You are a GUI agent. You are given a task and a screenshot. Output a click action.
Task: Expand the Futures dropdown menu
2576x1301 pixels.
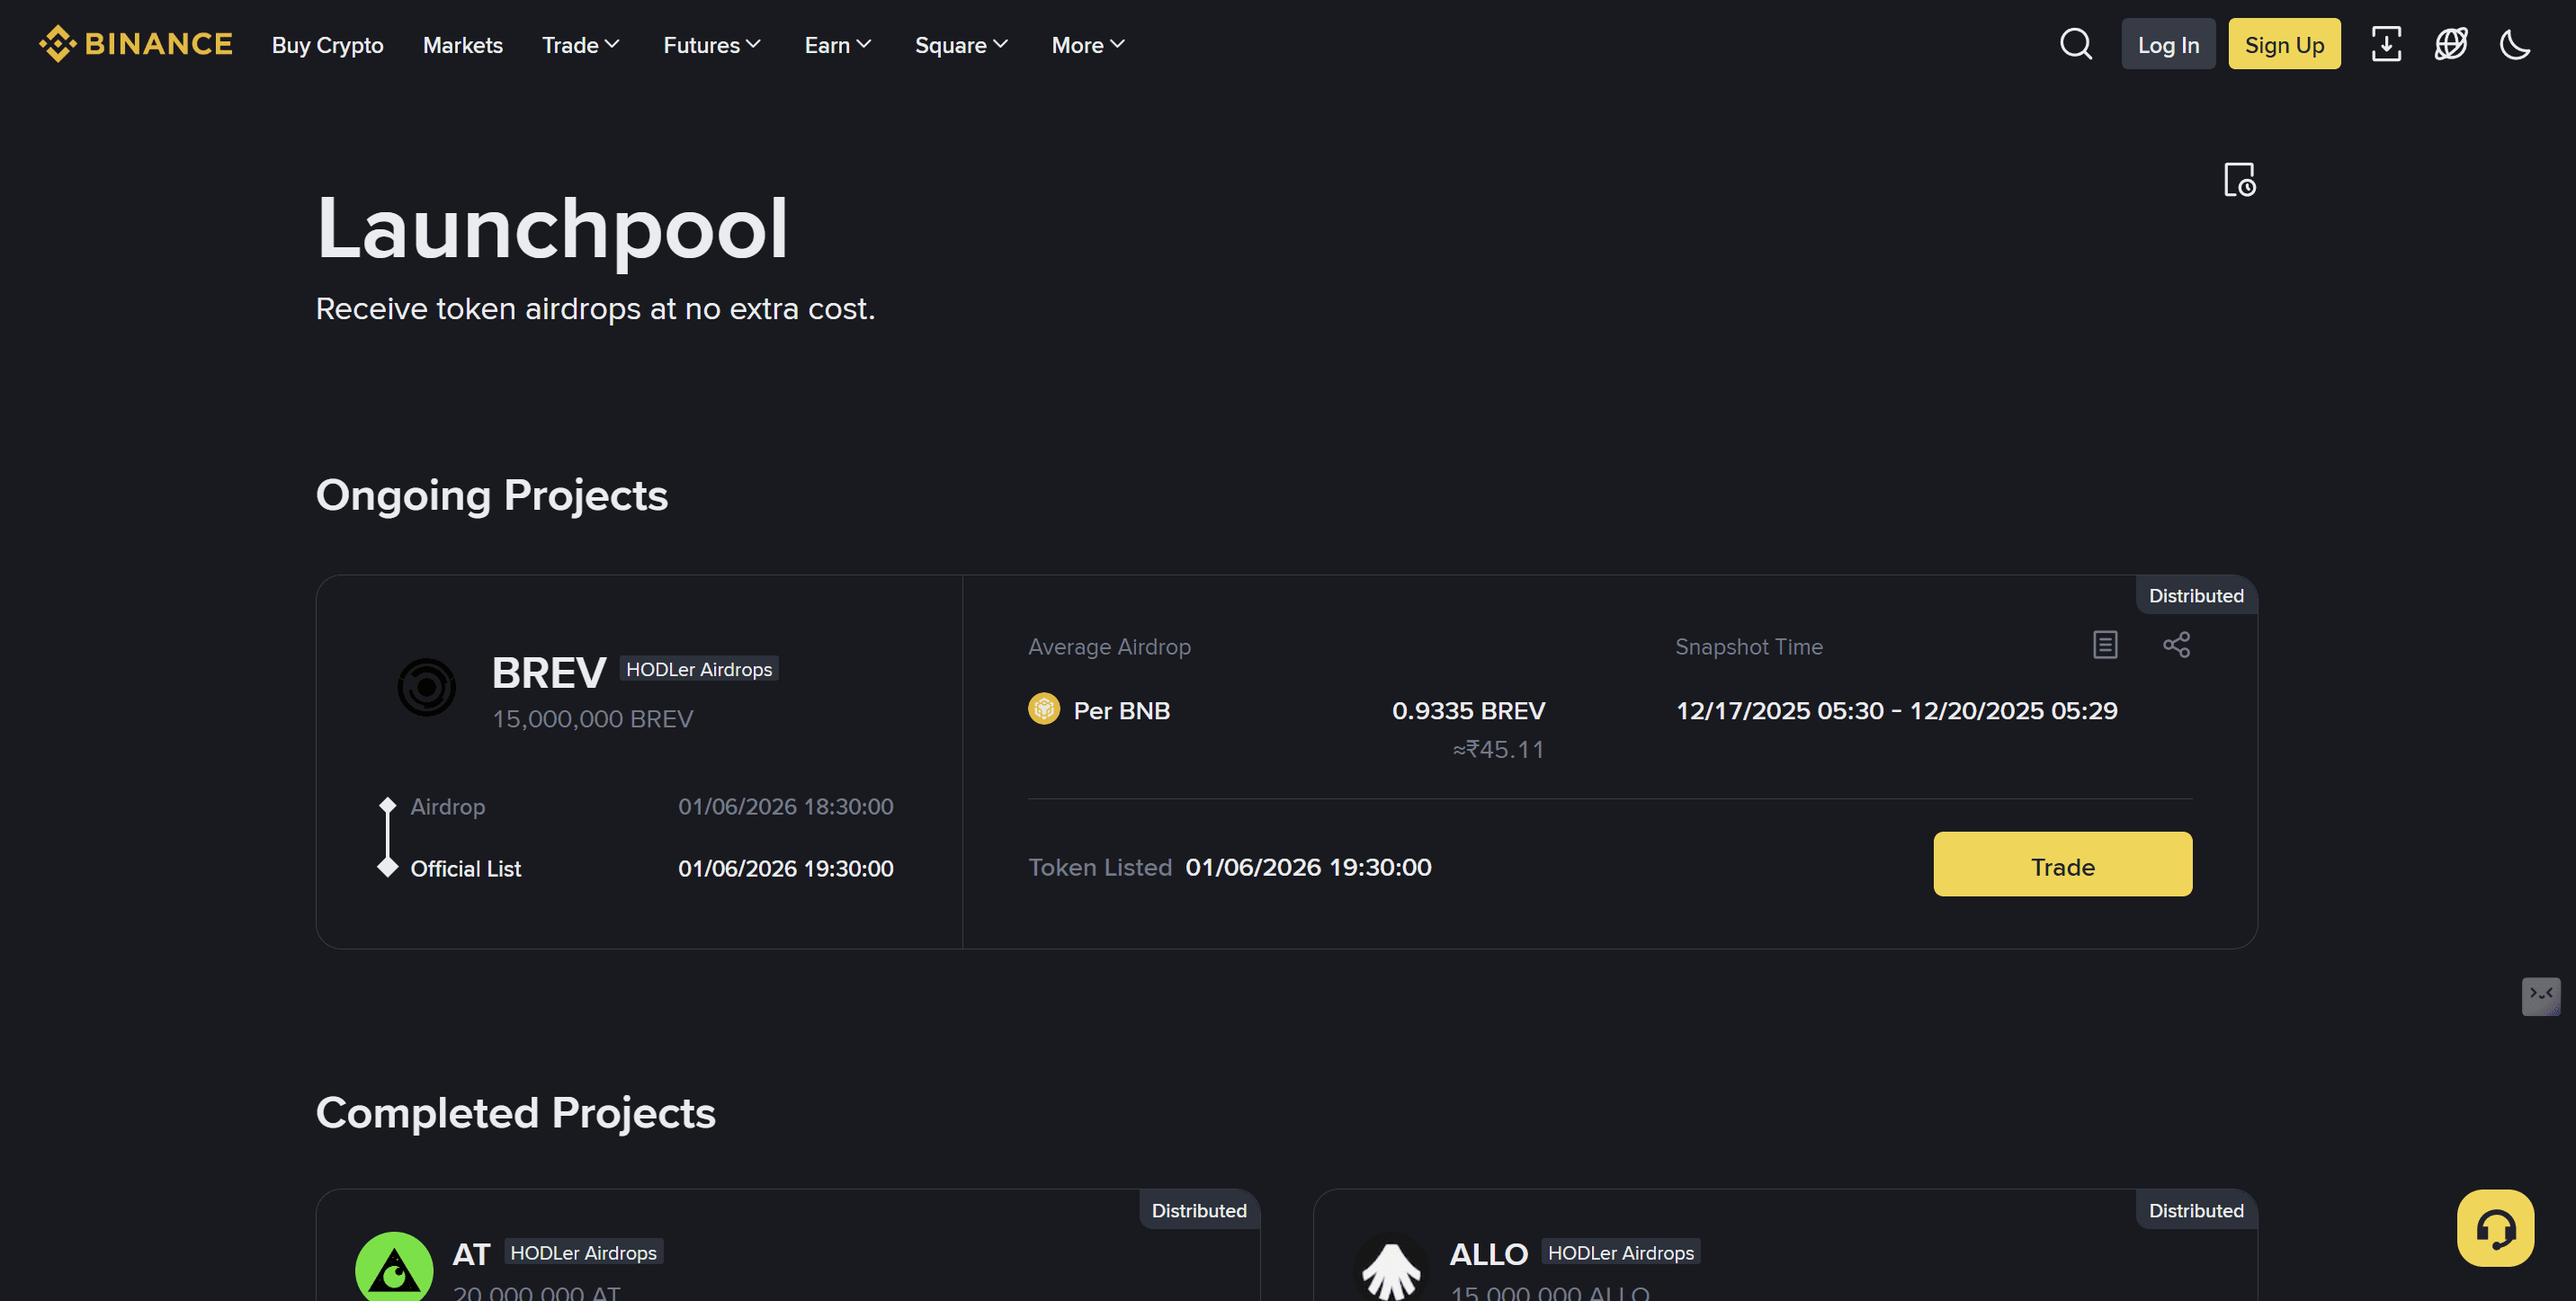click(712, 45)
